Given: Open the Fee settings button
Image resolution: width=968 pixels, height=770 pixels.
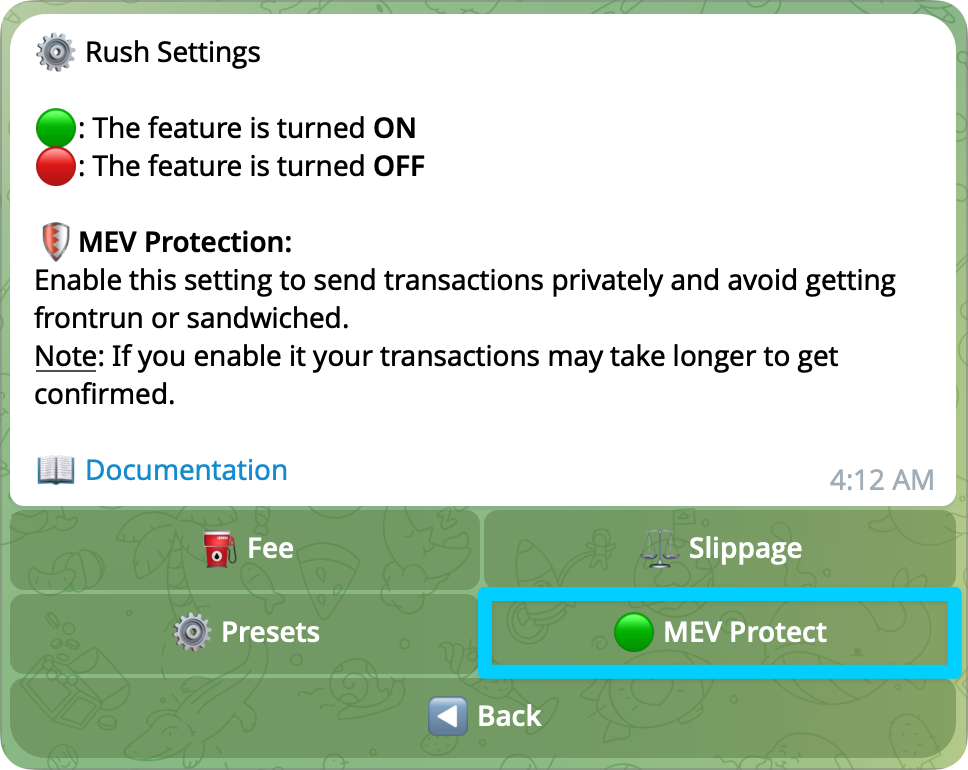Looking at the screenshot, I should [245, 549].
